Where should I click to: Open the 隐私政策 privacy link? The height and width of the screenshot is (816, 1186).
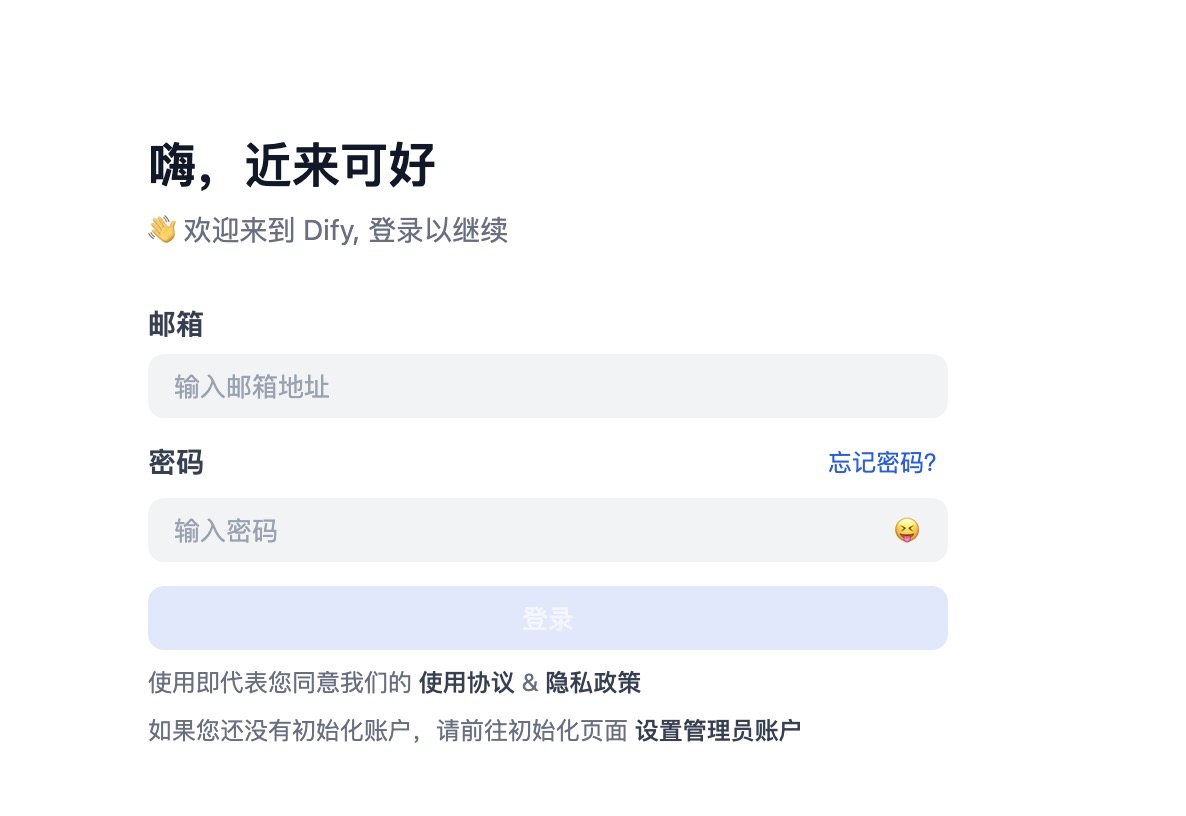coord(593,683)
